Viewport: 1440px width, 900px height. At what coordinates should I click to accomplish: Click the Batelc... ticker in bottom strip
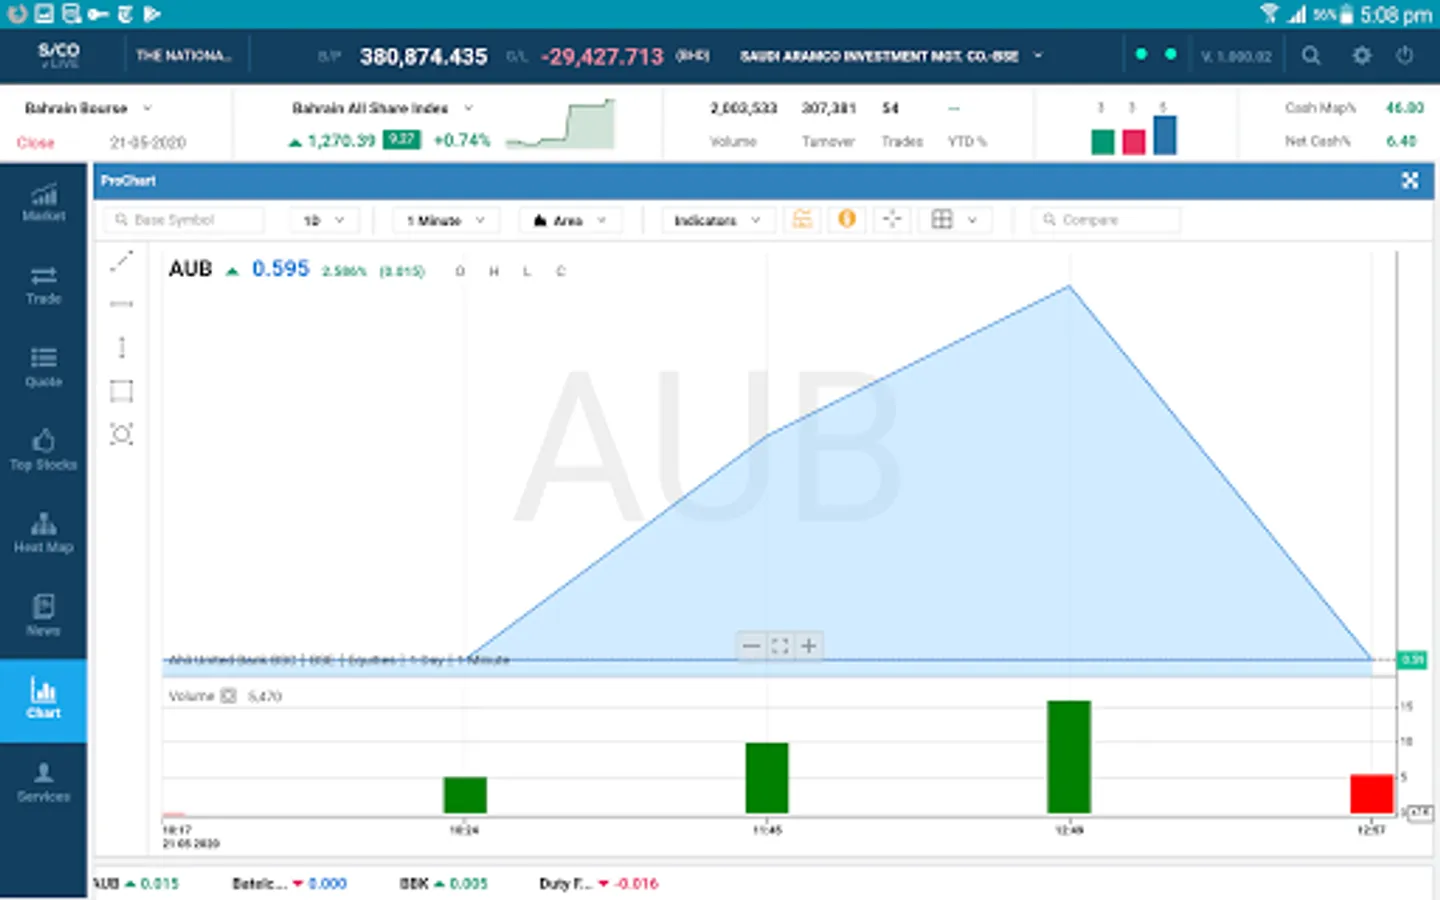289,884
